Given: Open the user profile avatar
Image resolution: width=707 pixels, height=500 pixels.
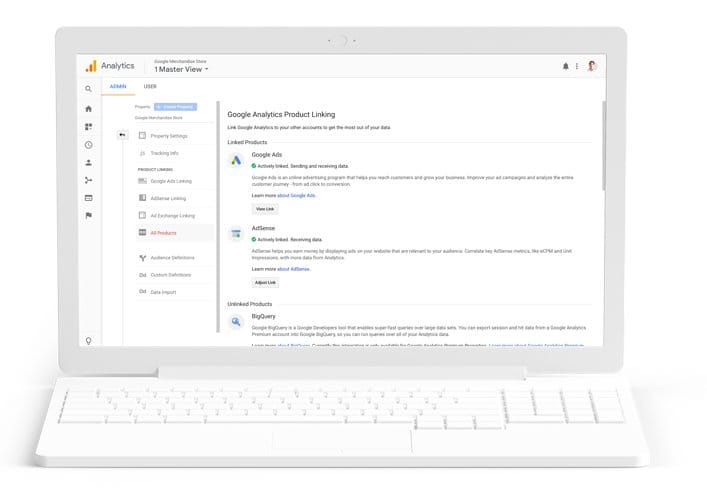Looking at the screenshot, I should click(591, 66).
